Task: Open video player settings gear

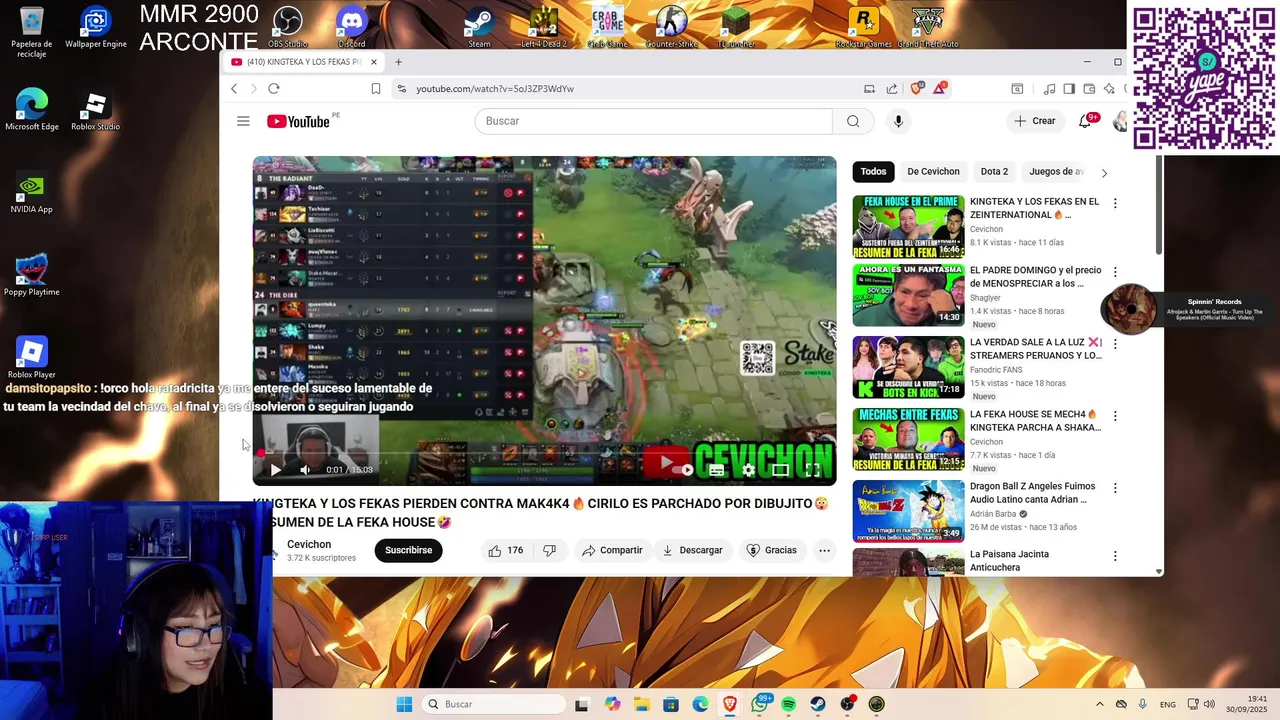Action: point(748,470)
